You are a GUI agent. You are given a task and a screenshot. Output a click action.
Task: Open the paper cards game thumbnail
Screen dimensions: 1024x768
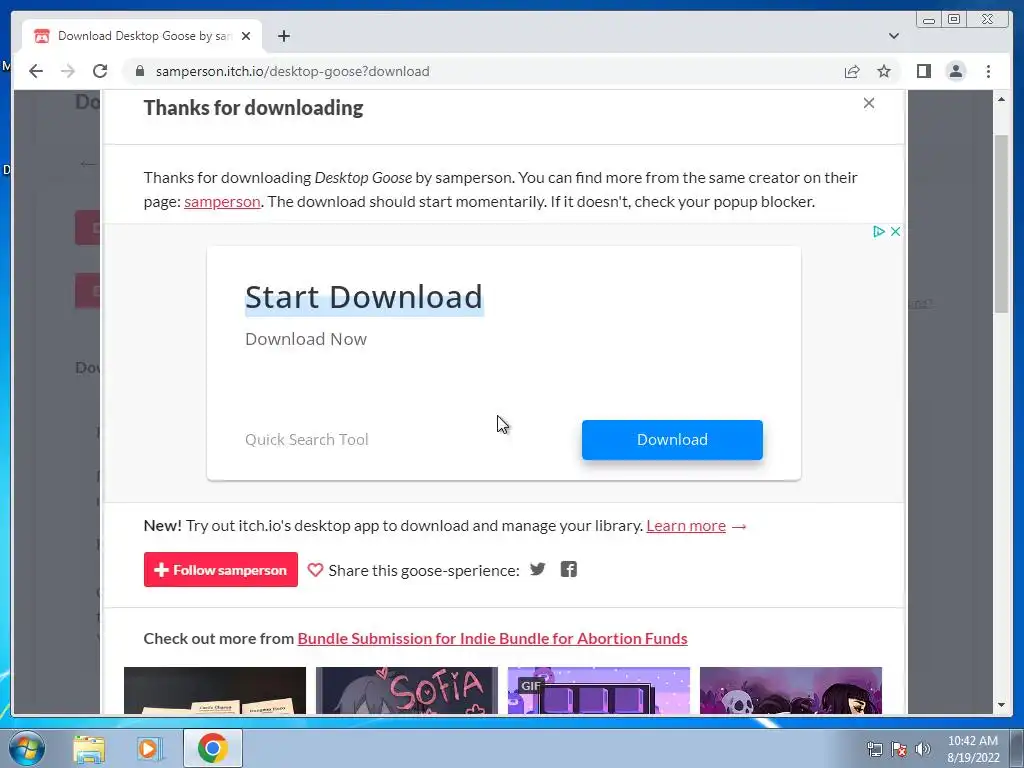pos(215,690)
